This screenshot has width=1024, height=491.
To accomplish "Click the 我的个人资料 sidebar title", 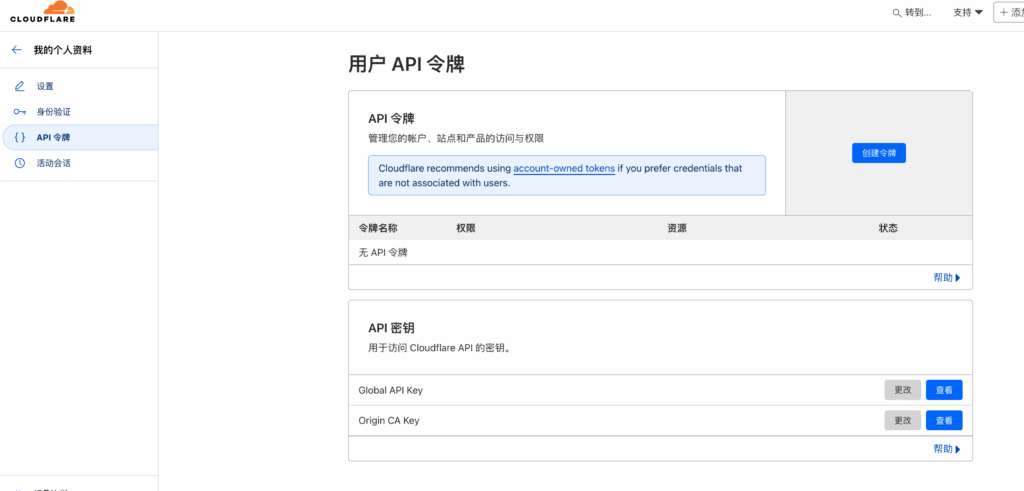I will tap(63, 50).
